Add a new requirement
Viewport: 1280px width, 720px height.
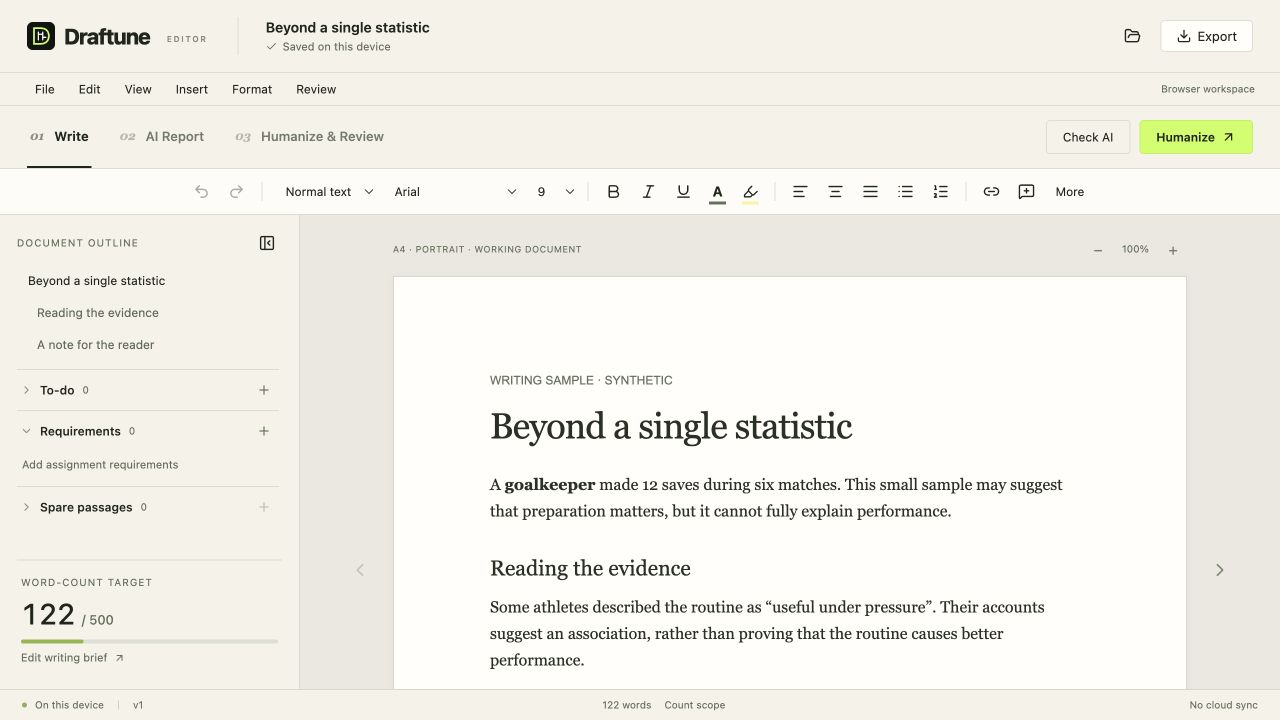tap(264, 431)
